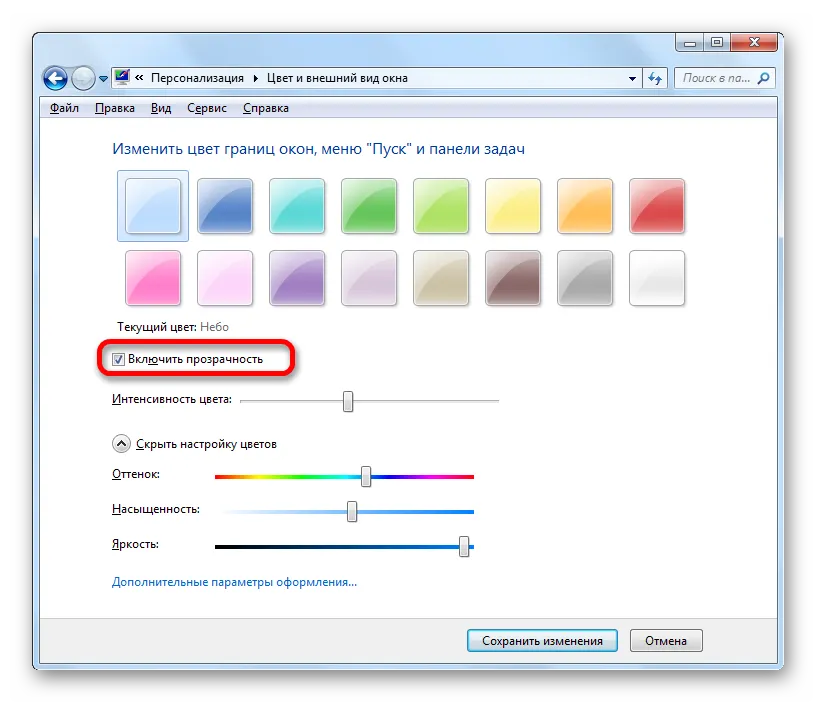Open the recent pages dropdown arrow

click(x=103, y=79)
